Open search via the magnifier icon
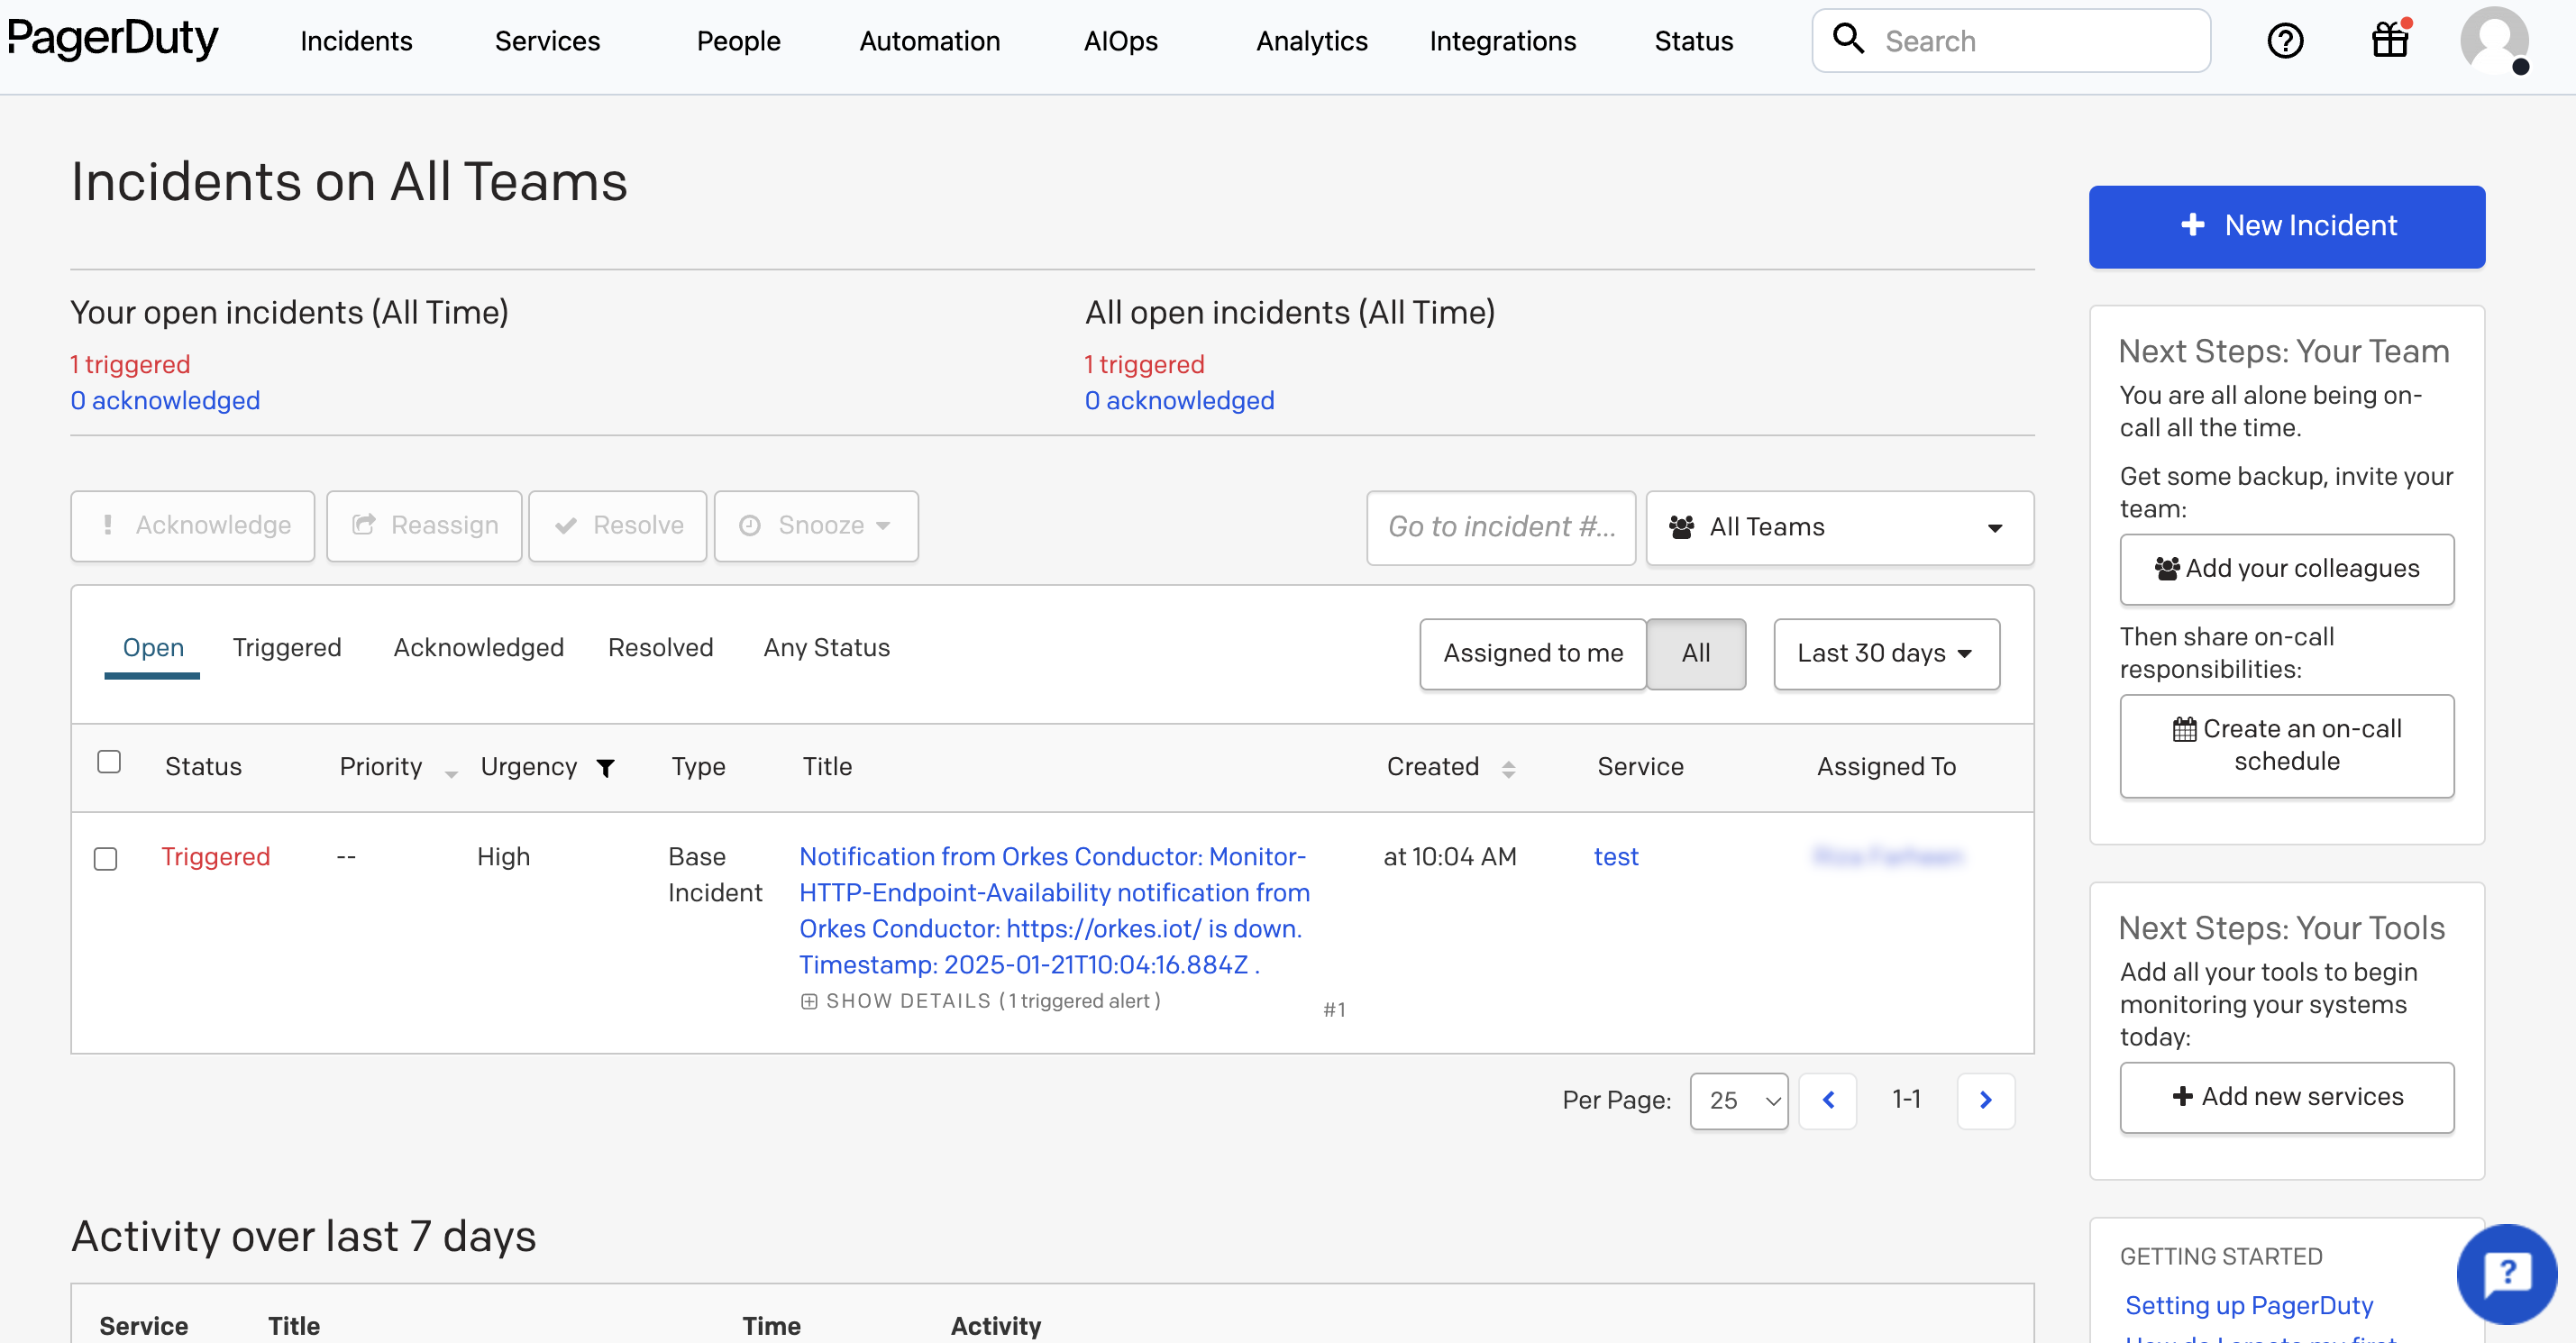The width and height of the screenshot is (2576, 1343). click(1849, 38)
